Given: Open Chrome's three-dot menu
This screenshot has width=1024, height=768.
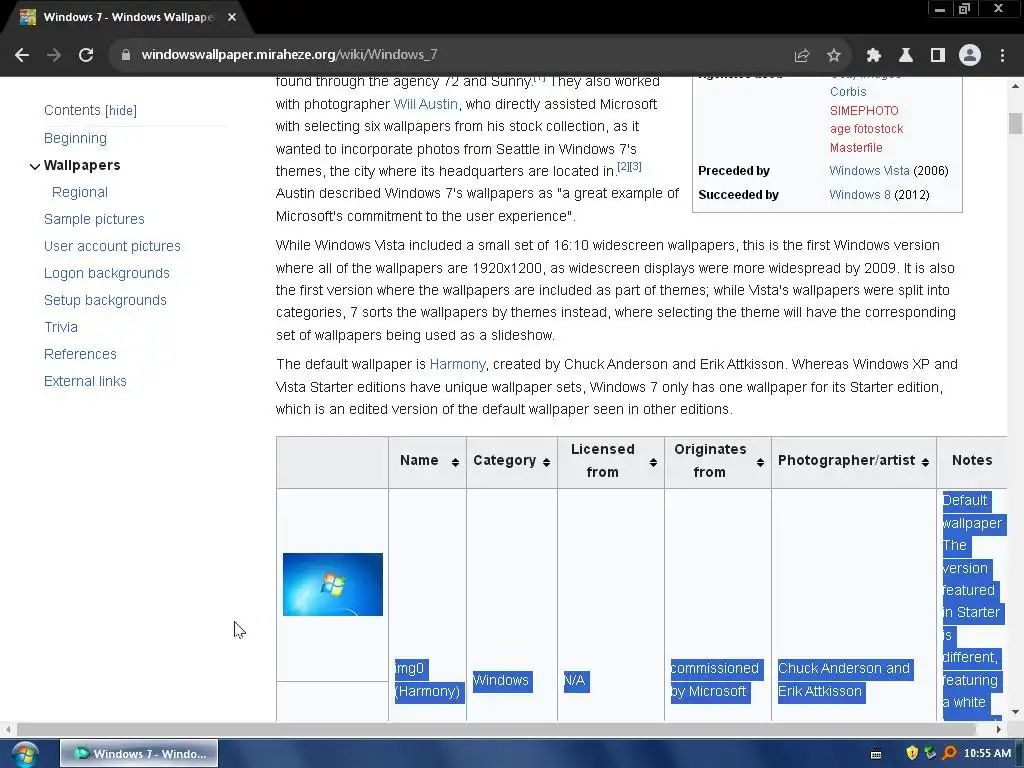Looking at the screenshot, I should coord(1002,56).
